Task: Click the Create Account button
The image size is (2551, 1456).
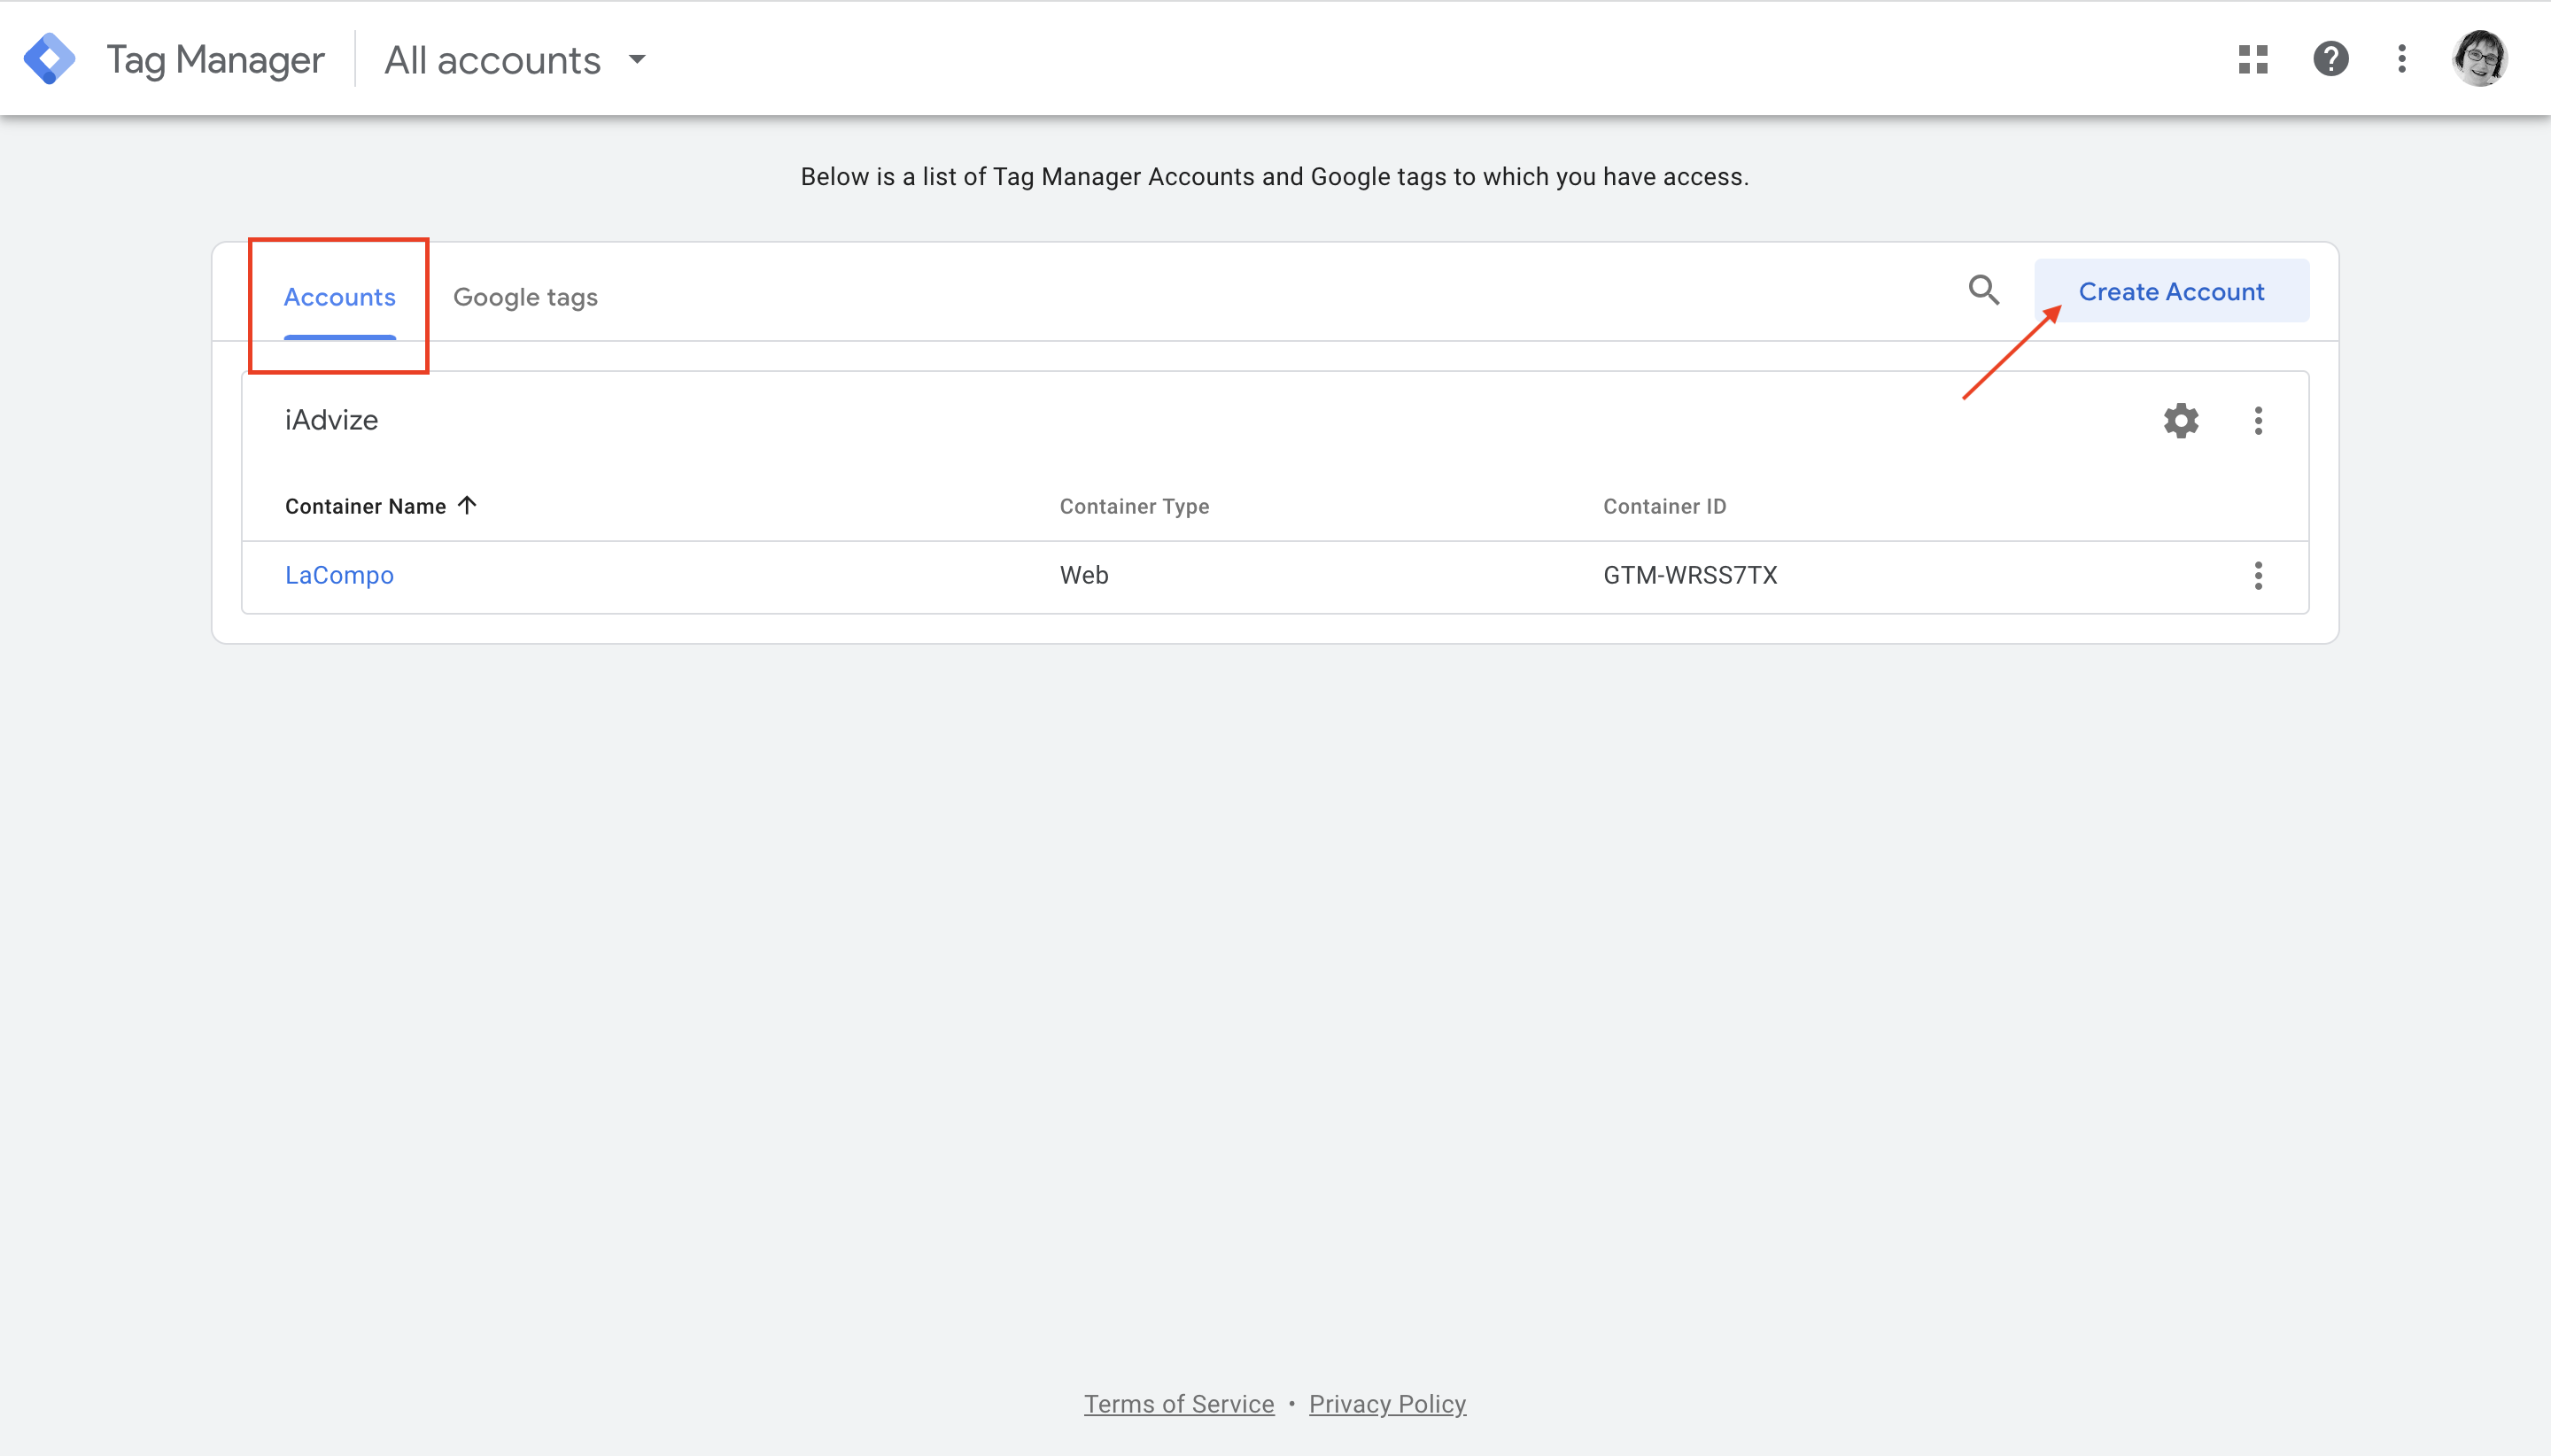Action: click(x=2171, y=291)
